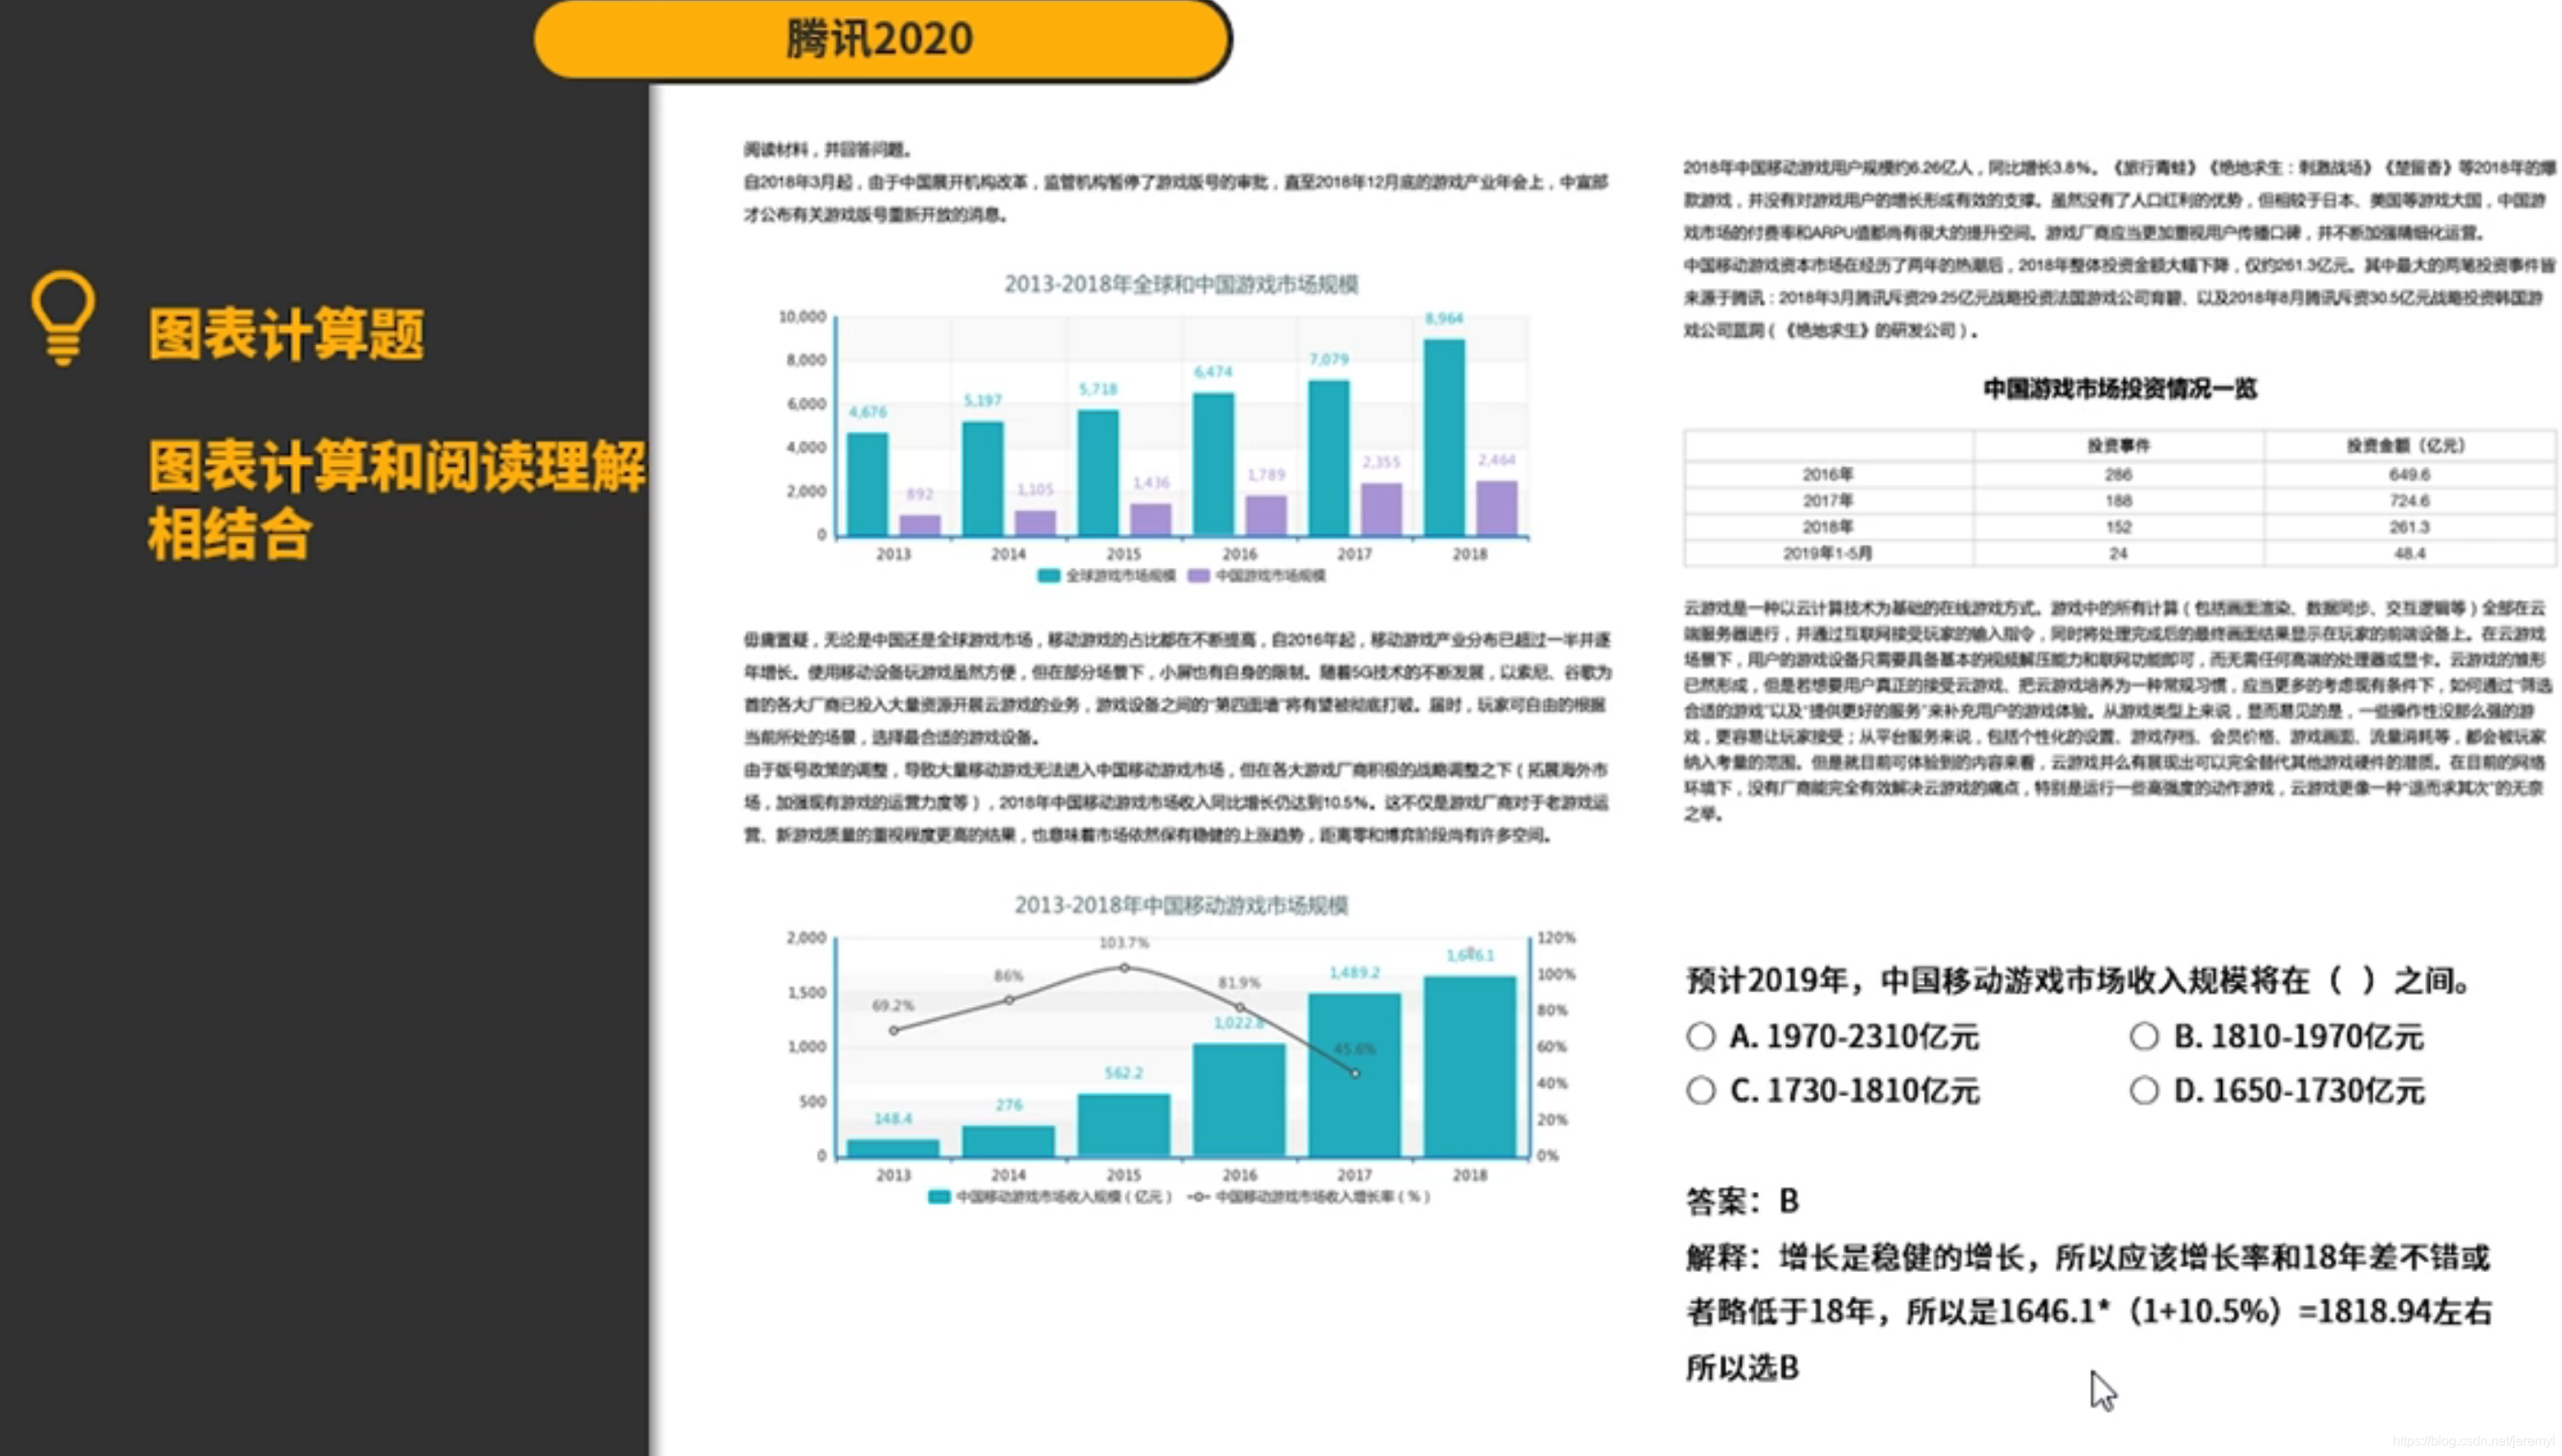Image resolution: width=2562 pixels, height=1456 pixels.
Task: Click table cell 649.6
Action: pos(2409,474)
